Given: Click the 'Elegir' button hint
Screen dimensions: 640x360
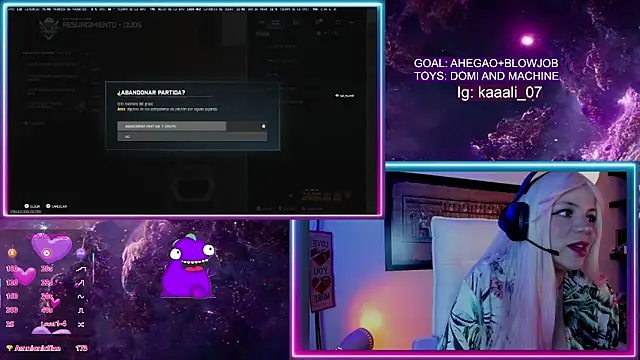Looking at the screenshot, I should (32, 206).
